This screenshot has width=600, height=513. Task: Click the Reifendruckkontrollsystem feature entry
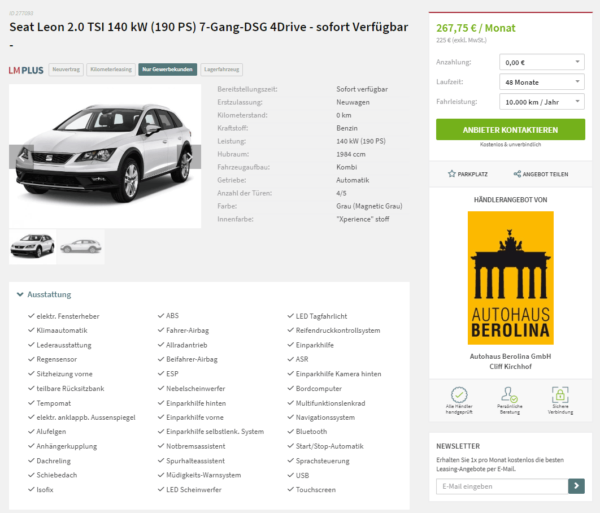pyautogui.click(x=338, y=330)
